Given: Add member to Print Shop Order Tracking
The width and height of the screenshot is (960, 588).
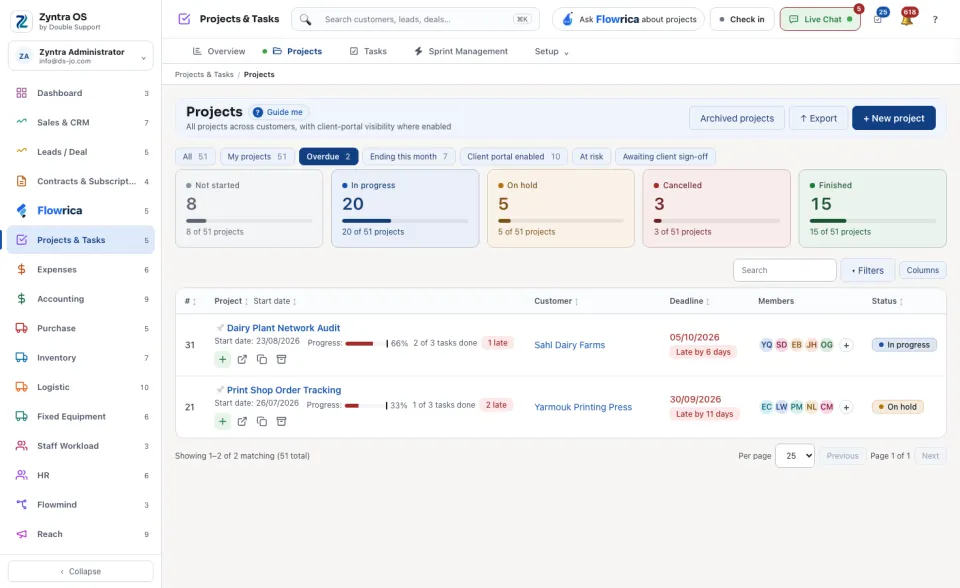Looking at the screenshot, I should (x=846, y=407).
